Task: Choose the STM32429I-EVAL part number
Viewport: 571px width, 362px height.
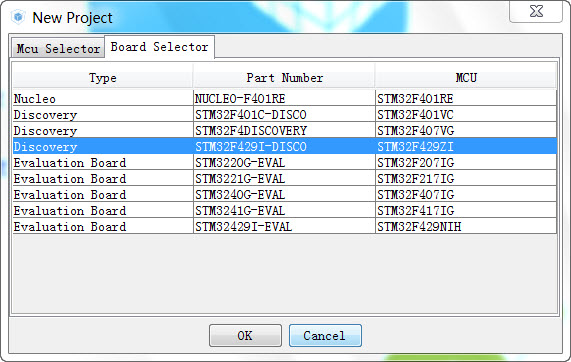Action: coord(284,227)
